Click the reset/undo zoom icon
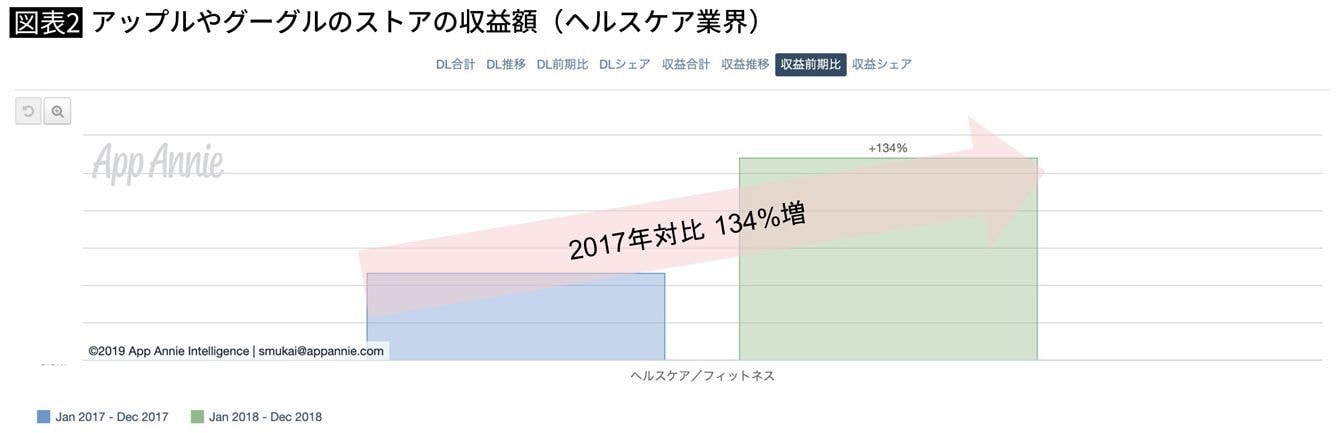Screen dimensions: 1340x433 [x=28, y=111]
